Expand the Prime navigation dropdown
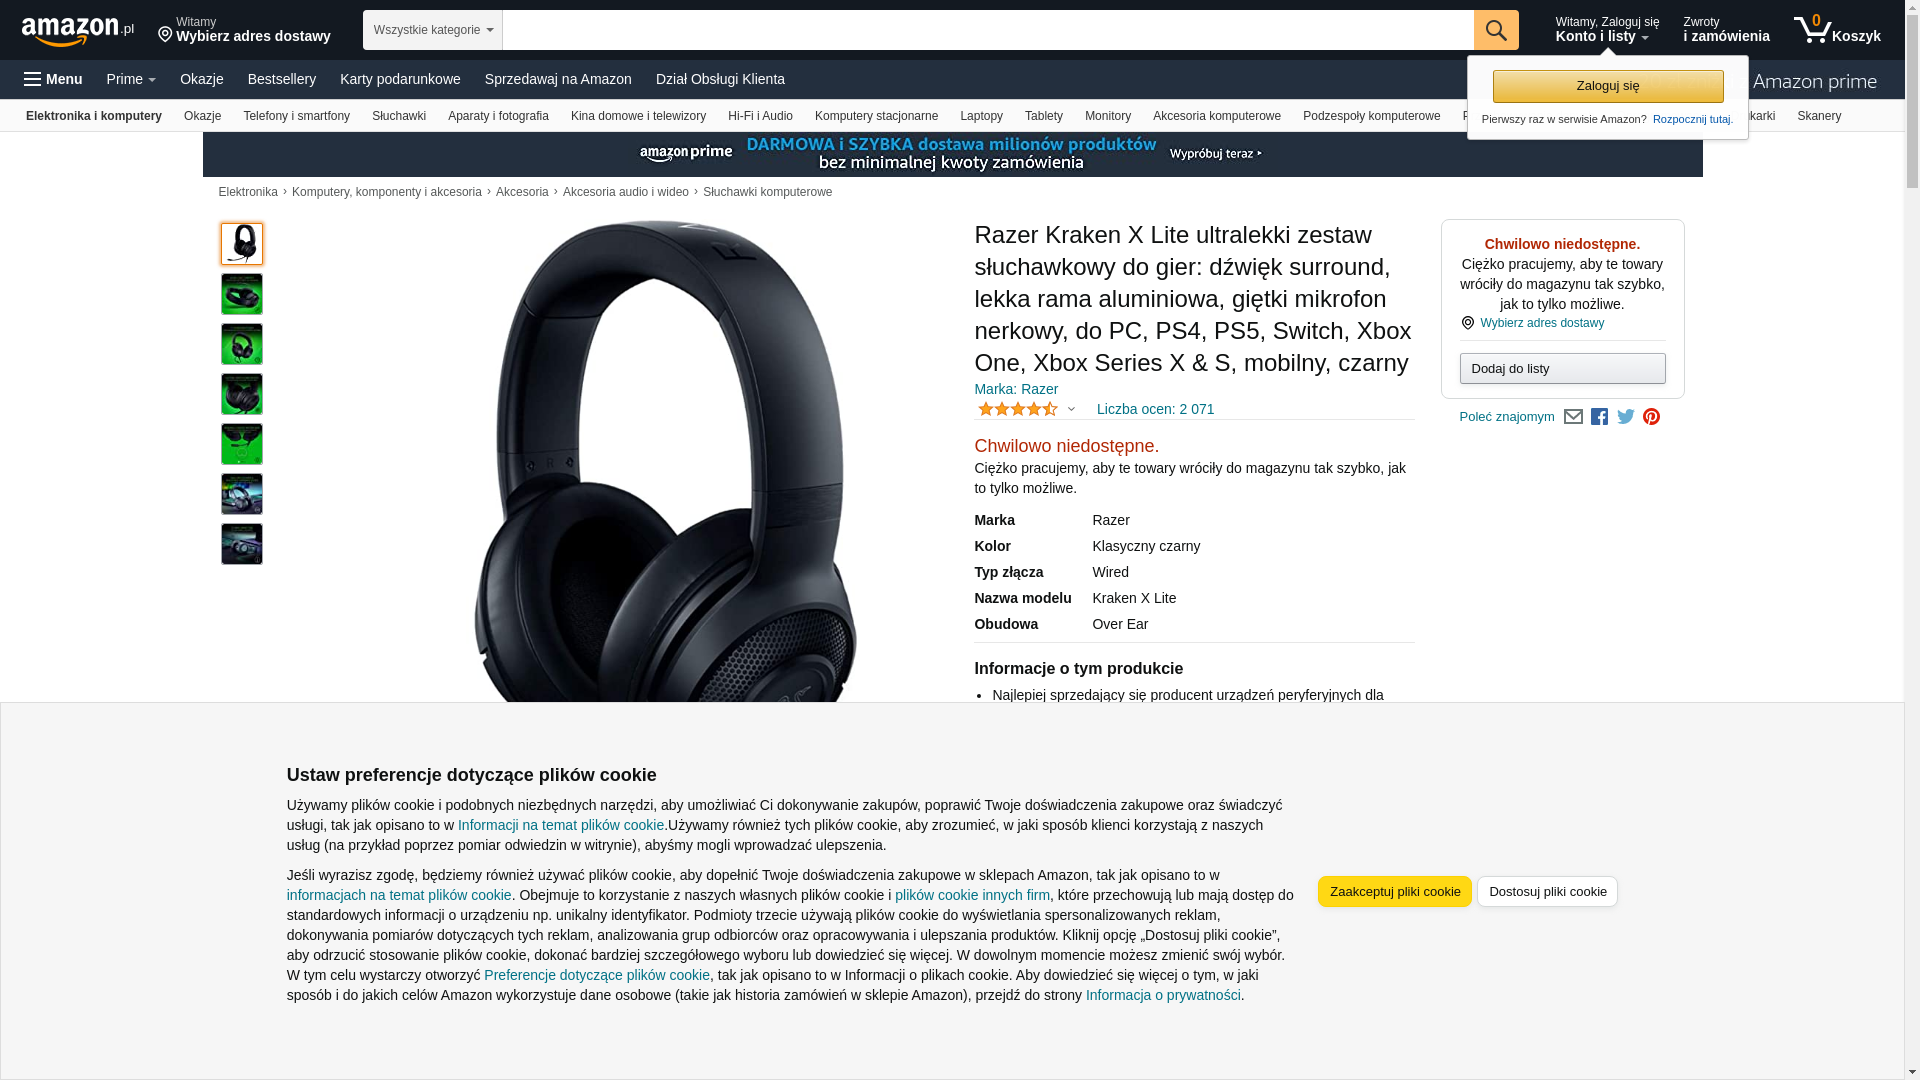Screen dimensions: 1920x1080 [x=131, y=79]
